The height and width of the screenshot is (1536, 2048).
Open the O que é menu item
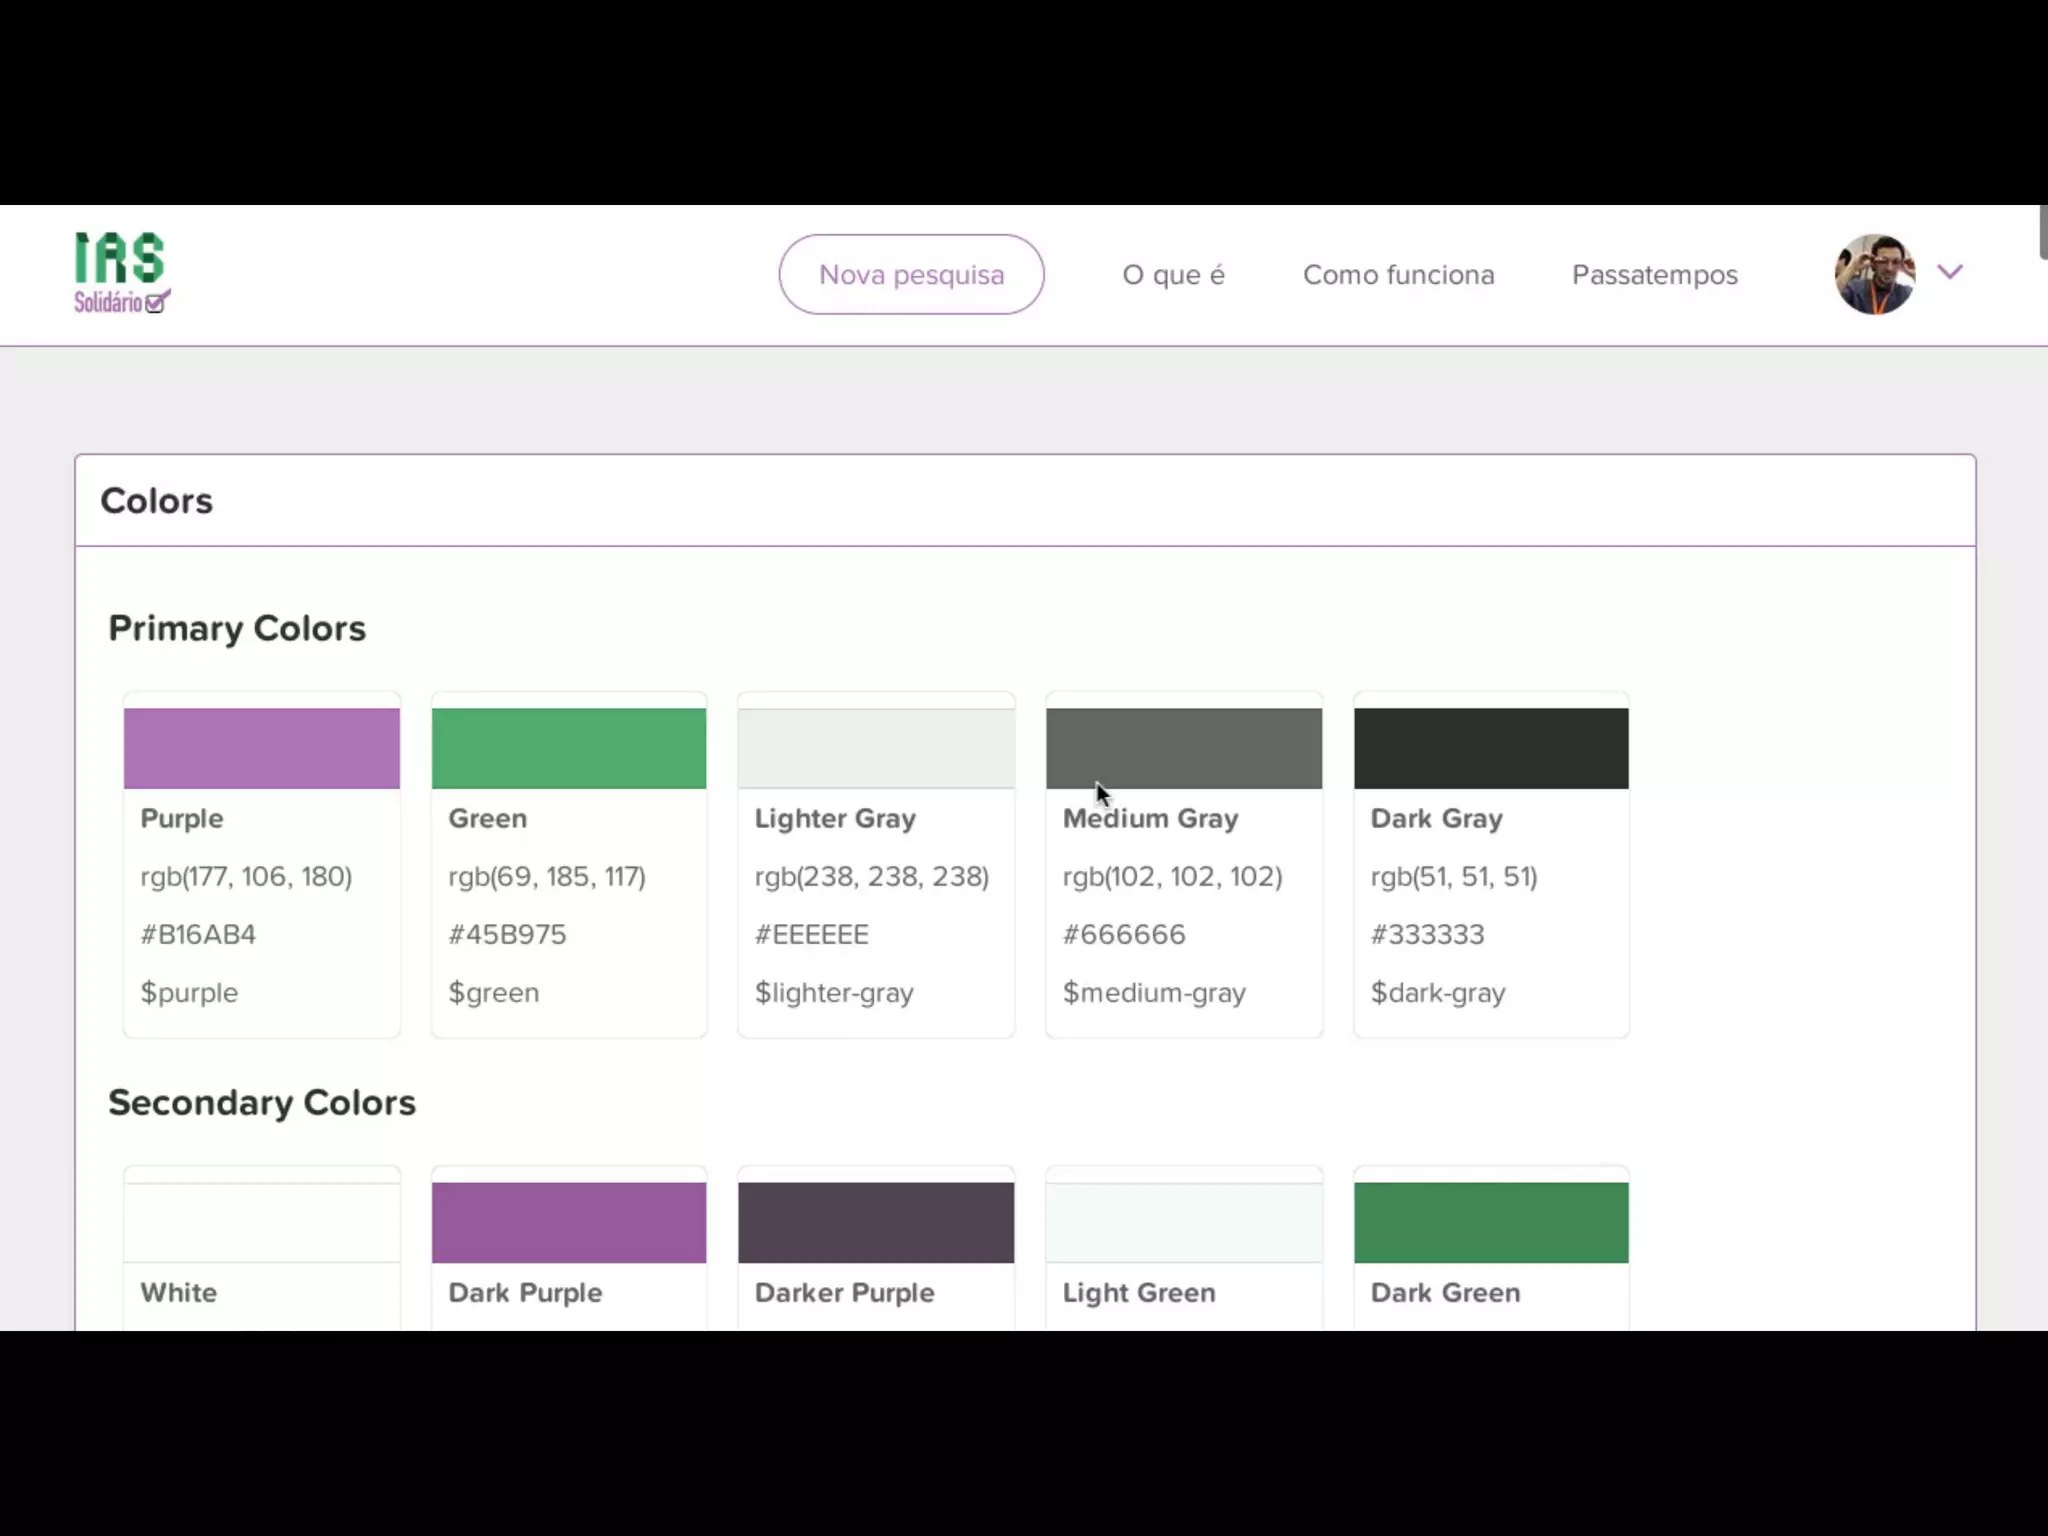(1172, 275)
